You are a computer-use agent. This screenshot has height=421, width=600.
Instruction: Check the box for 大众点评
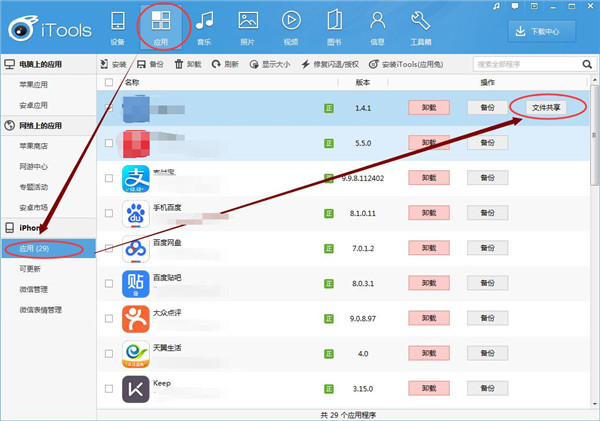(x=109, y=318)
